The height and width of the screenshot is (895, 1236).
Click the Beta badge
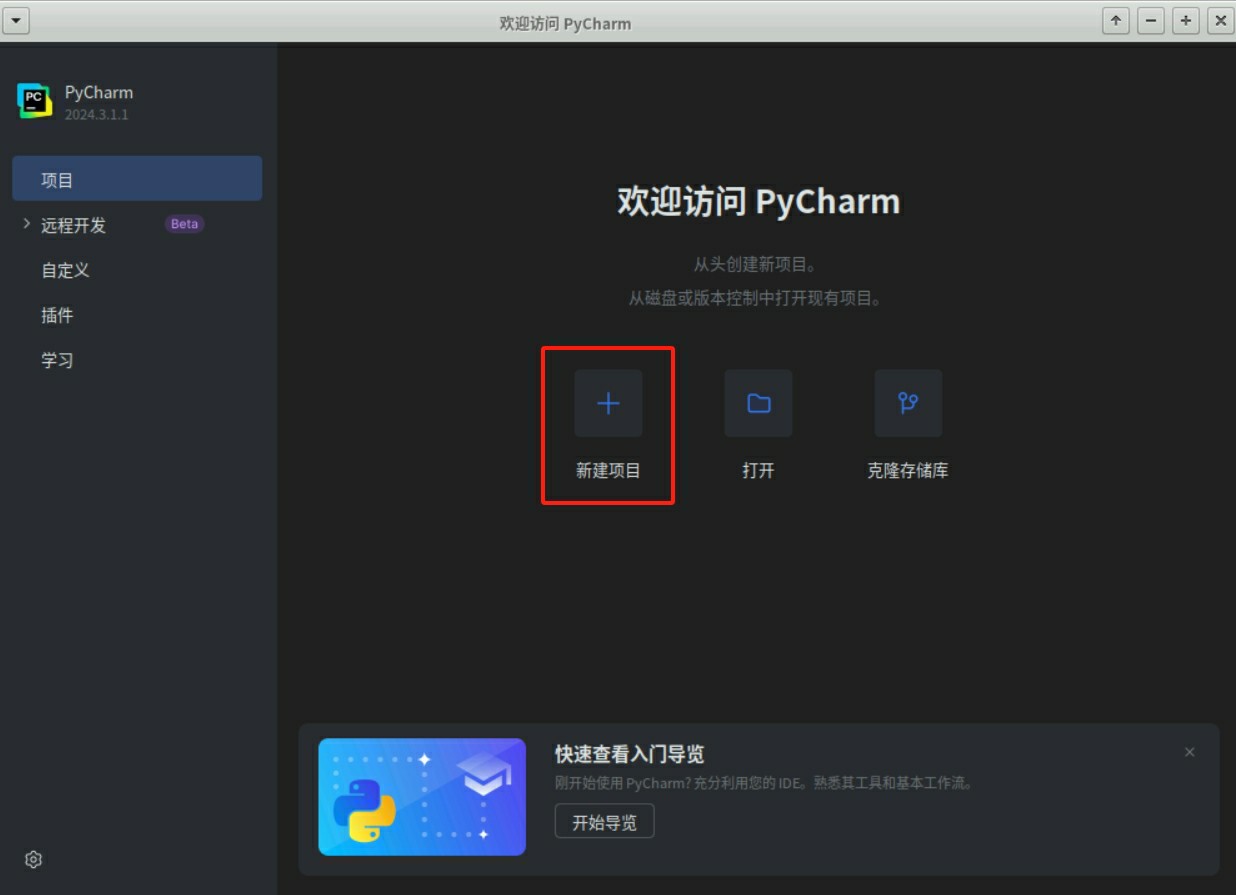(x=184, y=224)
